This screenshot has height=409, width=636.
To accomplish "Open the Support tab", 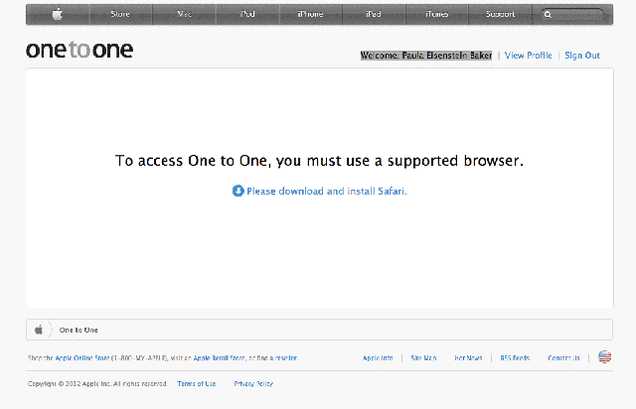I will pos(500,14).
